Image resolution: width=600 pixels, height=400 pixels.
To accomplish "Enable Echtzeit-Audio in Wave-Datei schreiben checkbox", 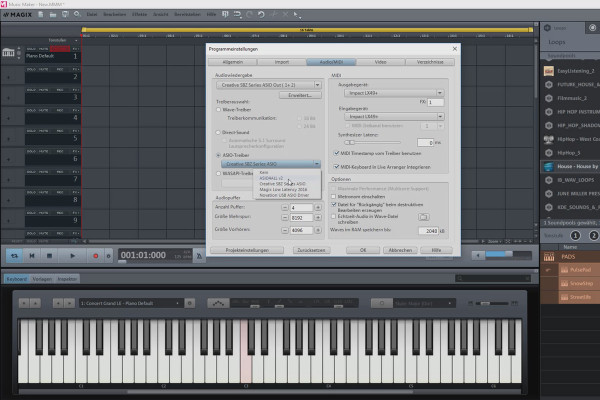I will [x=334, y=216].
